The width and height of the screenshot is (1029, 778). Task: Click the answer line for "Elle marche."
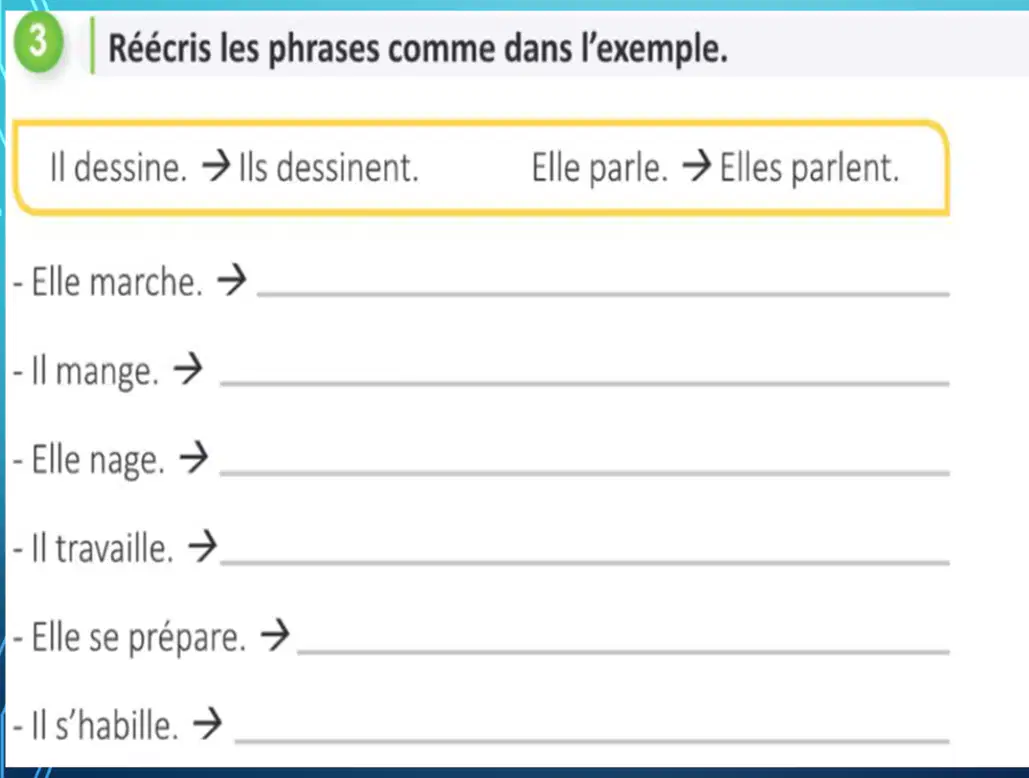[x=603, y=293]
